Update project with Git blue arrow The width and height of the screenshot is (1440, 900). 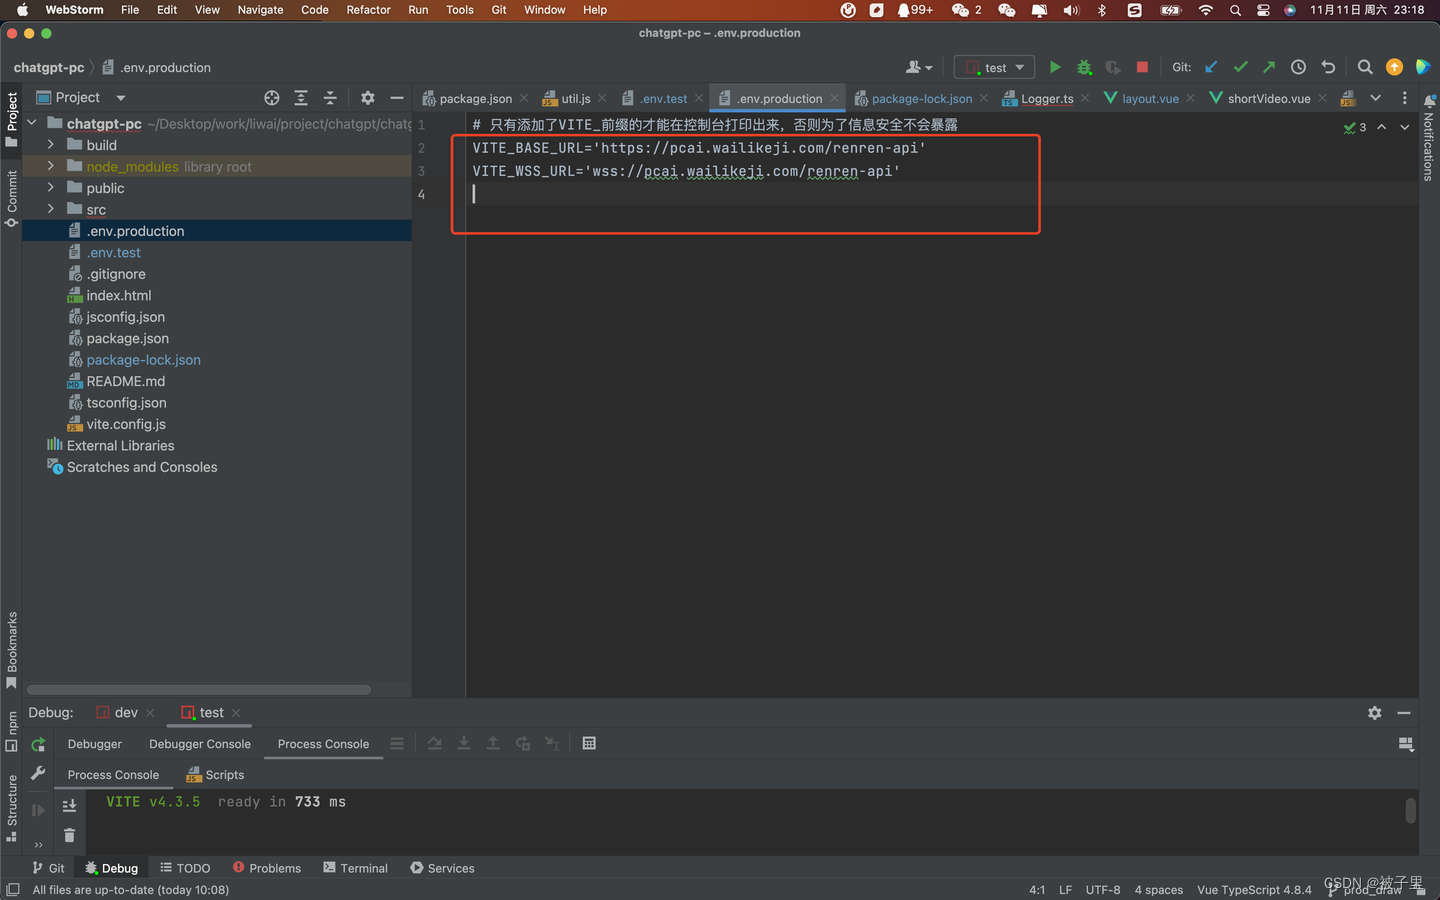(1211, 67)
